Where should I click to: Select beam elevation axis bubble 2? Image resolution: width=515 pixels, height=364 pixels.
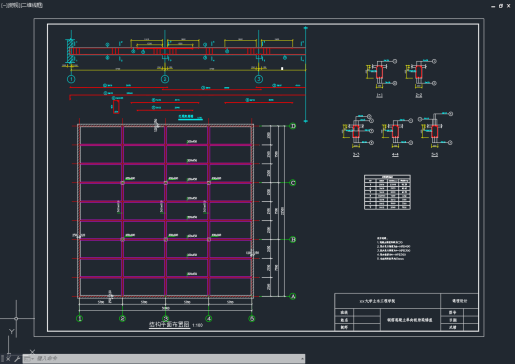point(165,79)
